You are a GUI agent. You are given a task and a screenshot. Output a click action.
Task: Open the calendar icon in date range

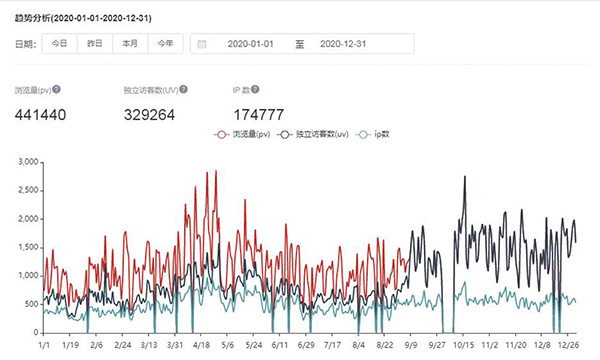pos(202,44)
